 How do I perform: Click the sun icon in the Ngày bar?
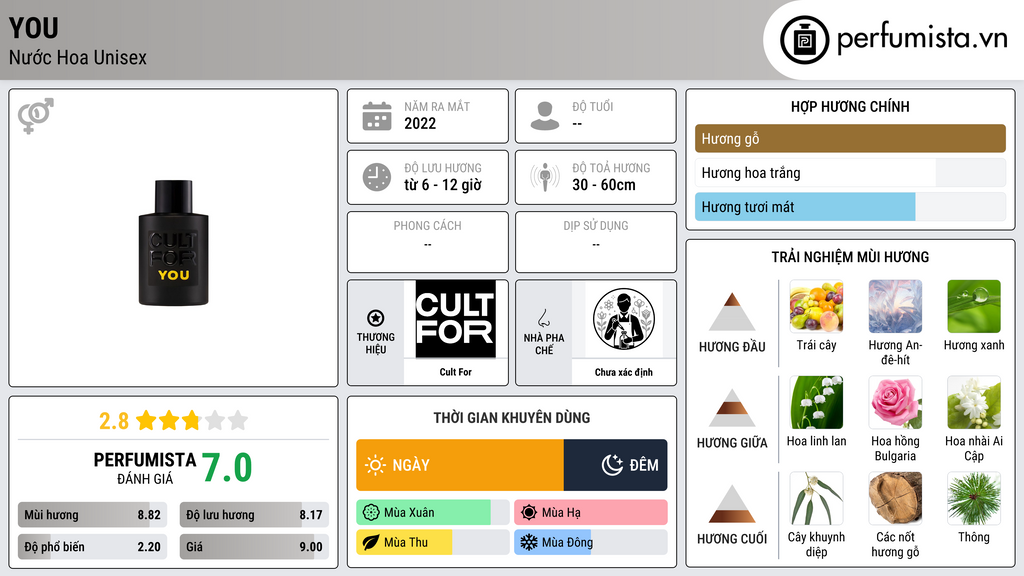point(376,465)
